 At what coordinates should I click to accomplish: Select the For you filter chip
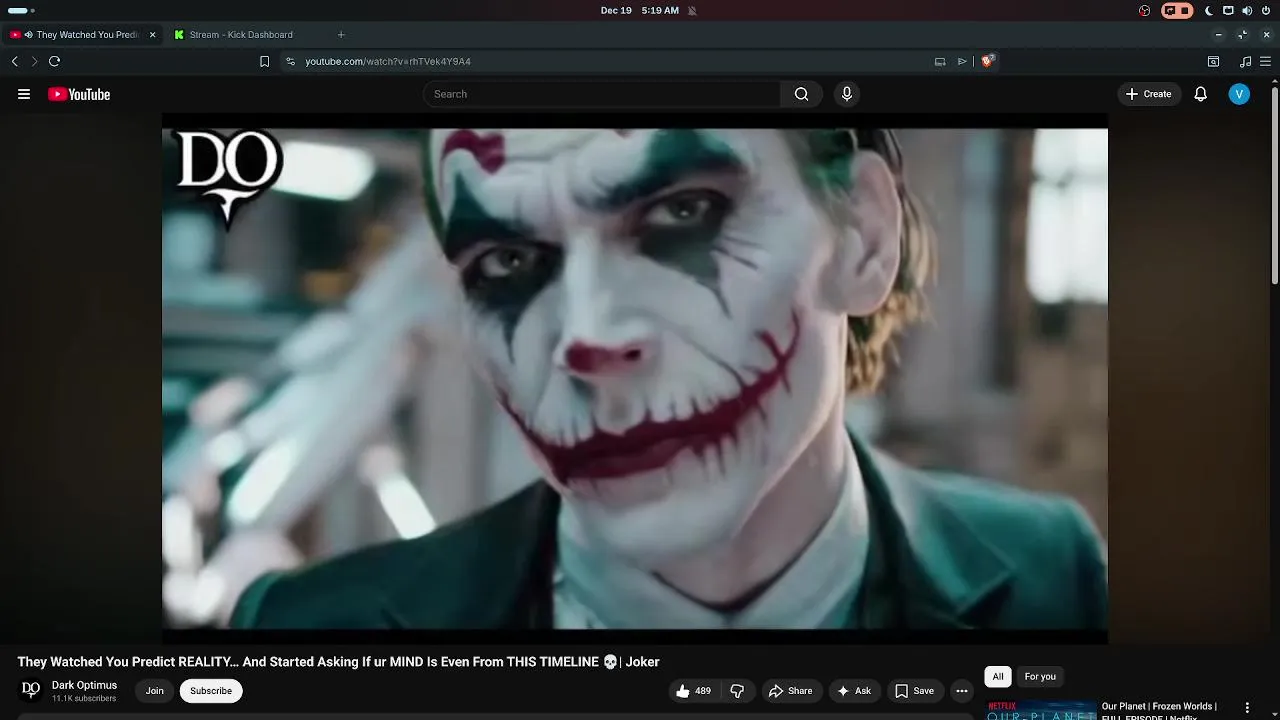(x=1040, y=677)
